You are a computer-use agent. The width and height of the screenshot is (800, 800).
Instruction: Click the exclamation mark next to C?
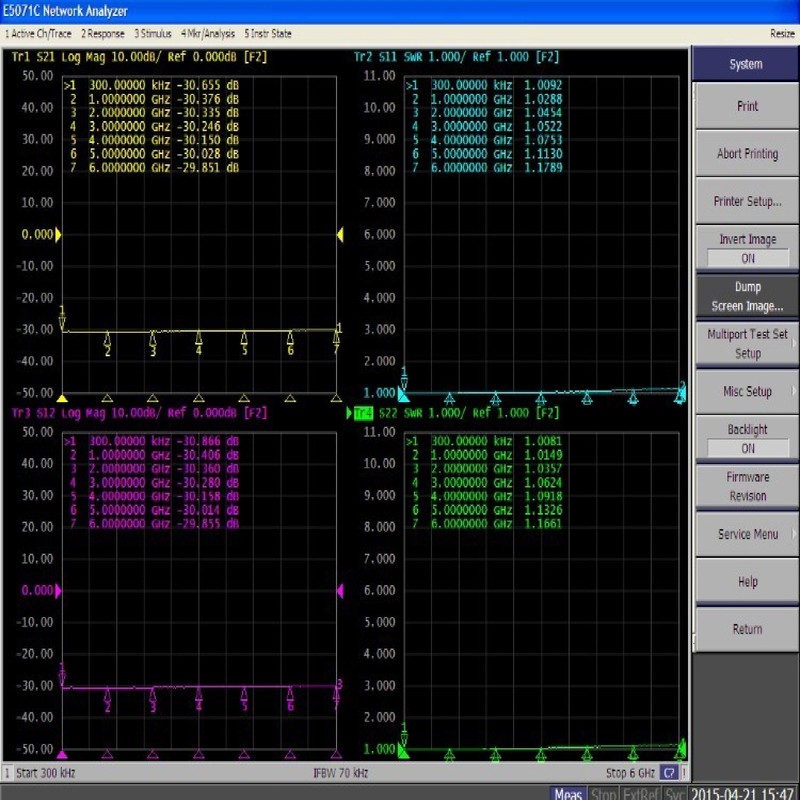tap(684, 773)
